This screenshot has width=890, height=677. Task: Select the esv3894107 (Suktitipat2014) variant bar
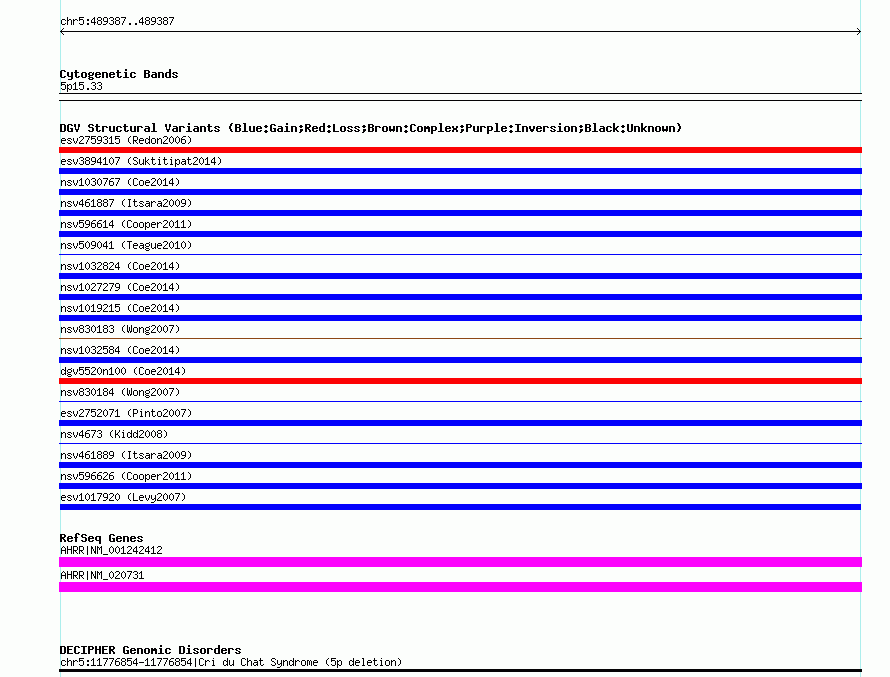pos(460,171)
